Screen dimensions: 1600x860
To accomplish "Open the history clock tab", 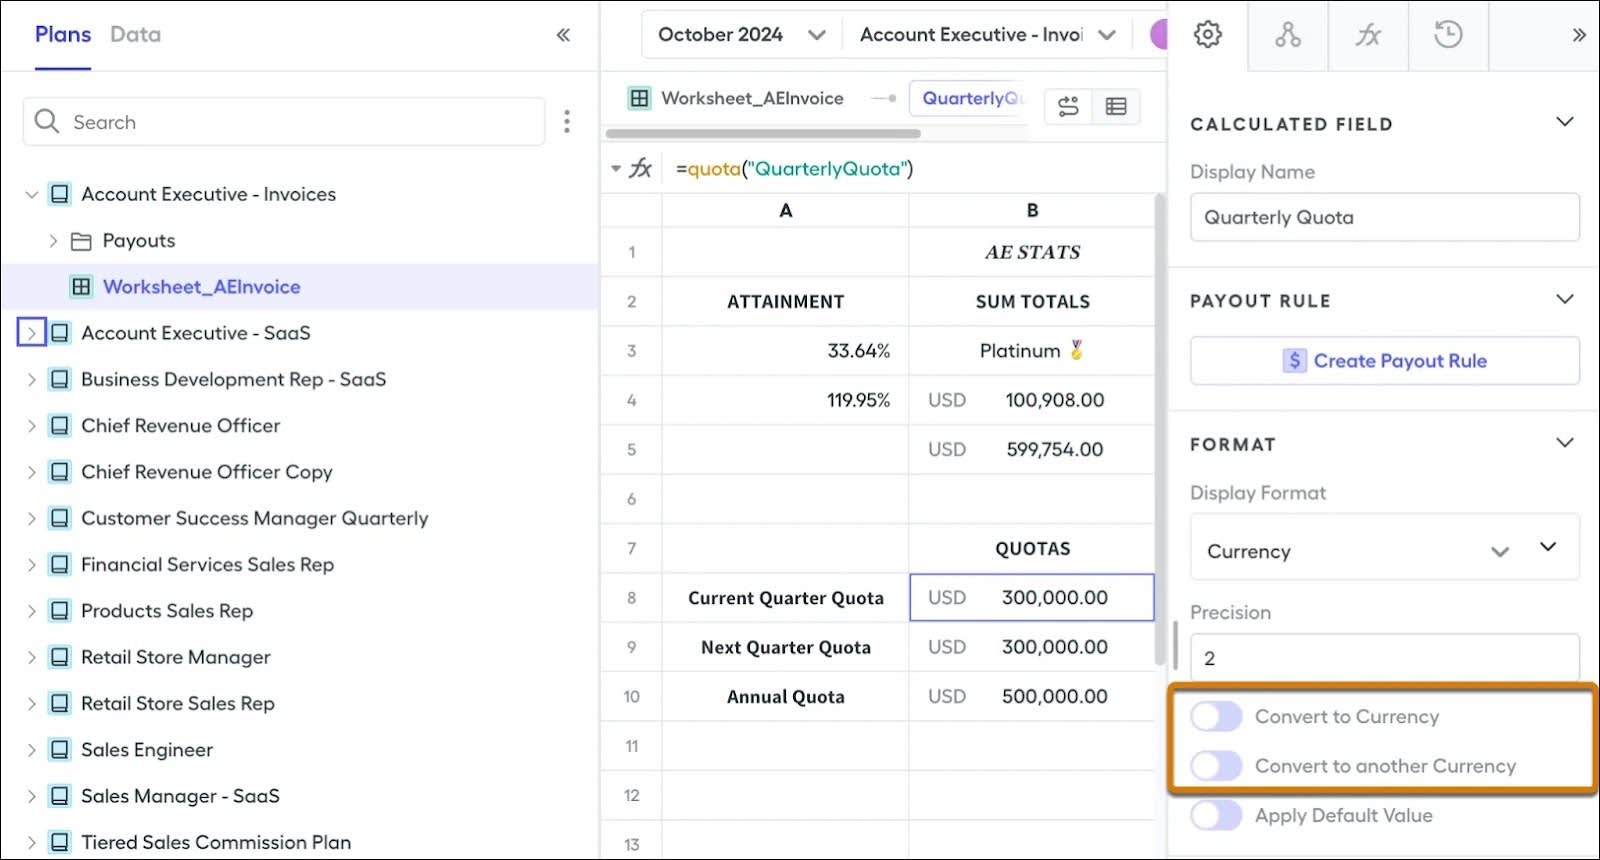I will [x=1448, y=35].
